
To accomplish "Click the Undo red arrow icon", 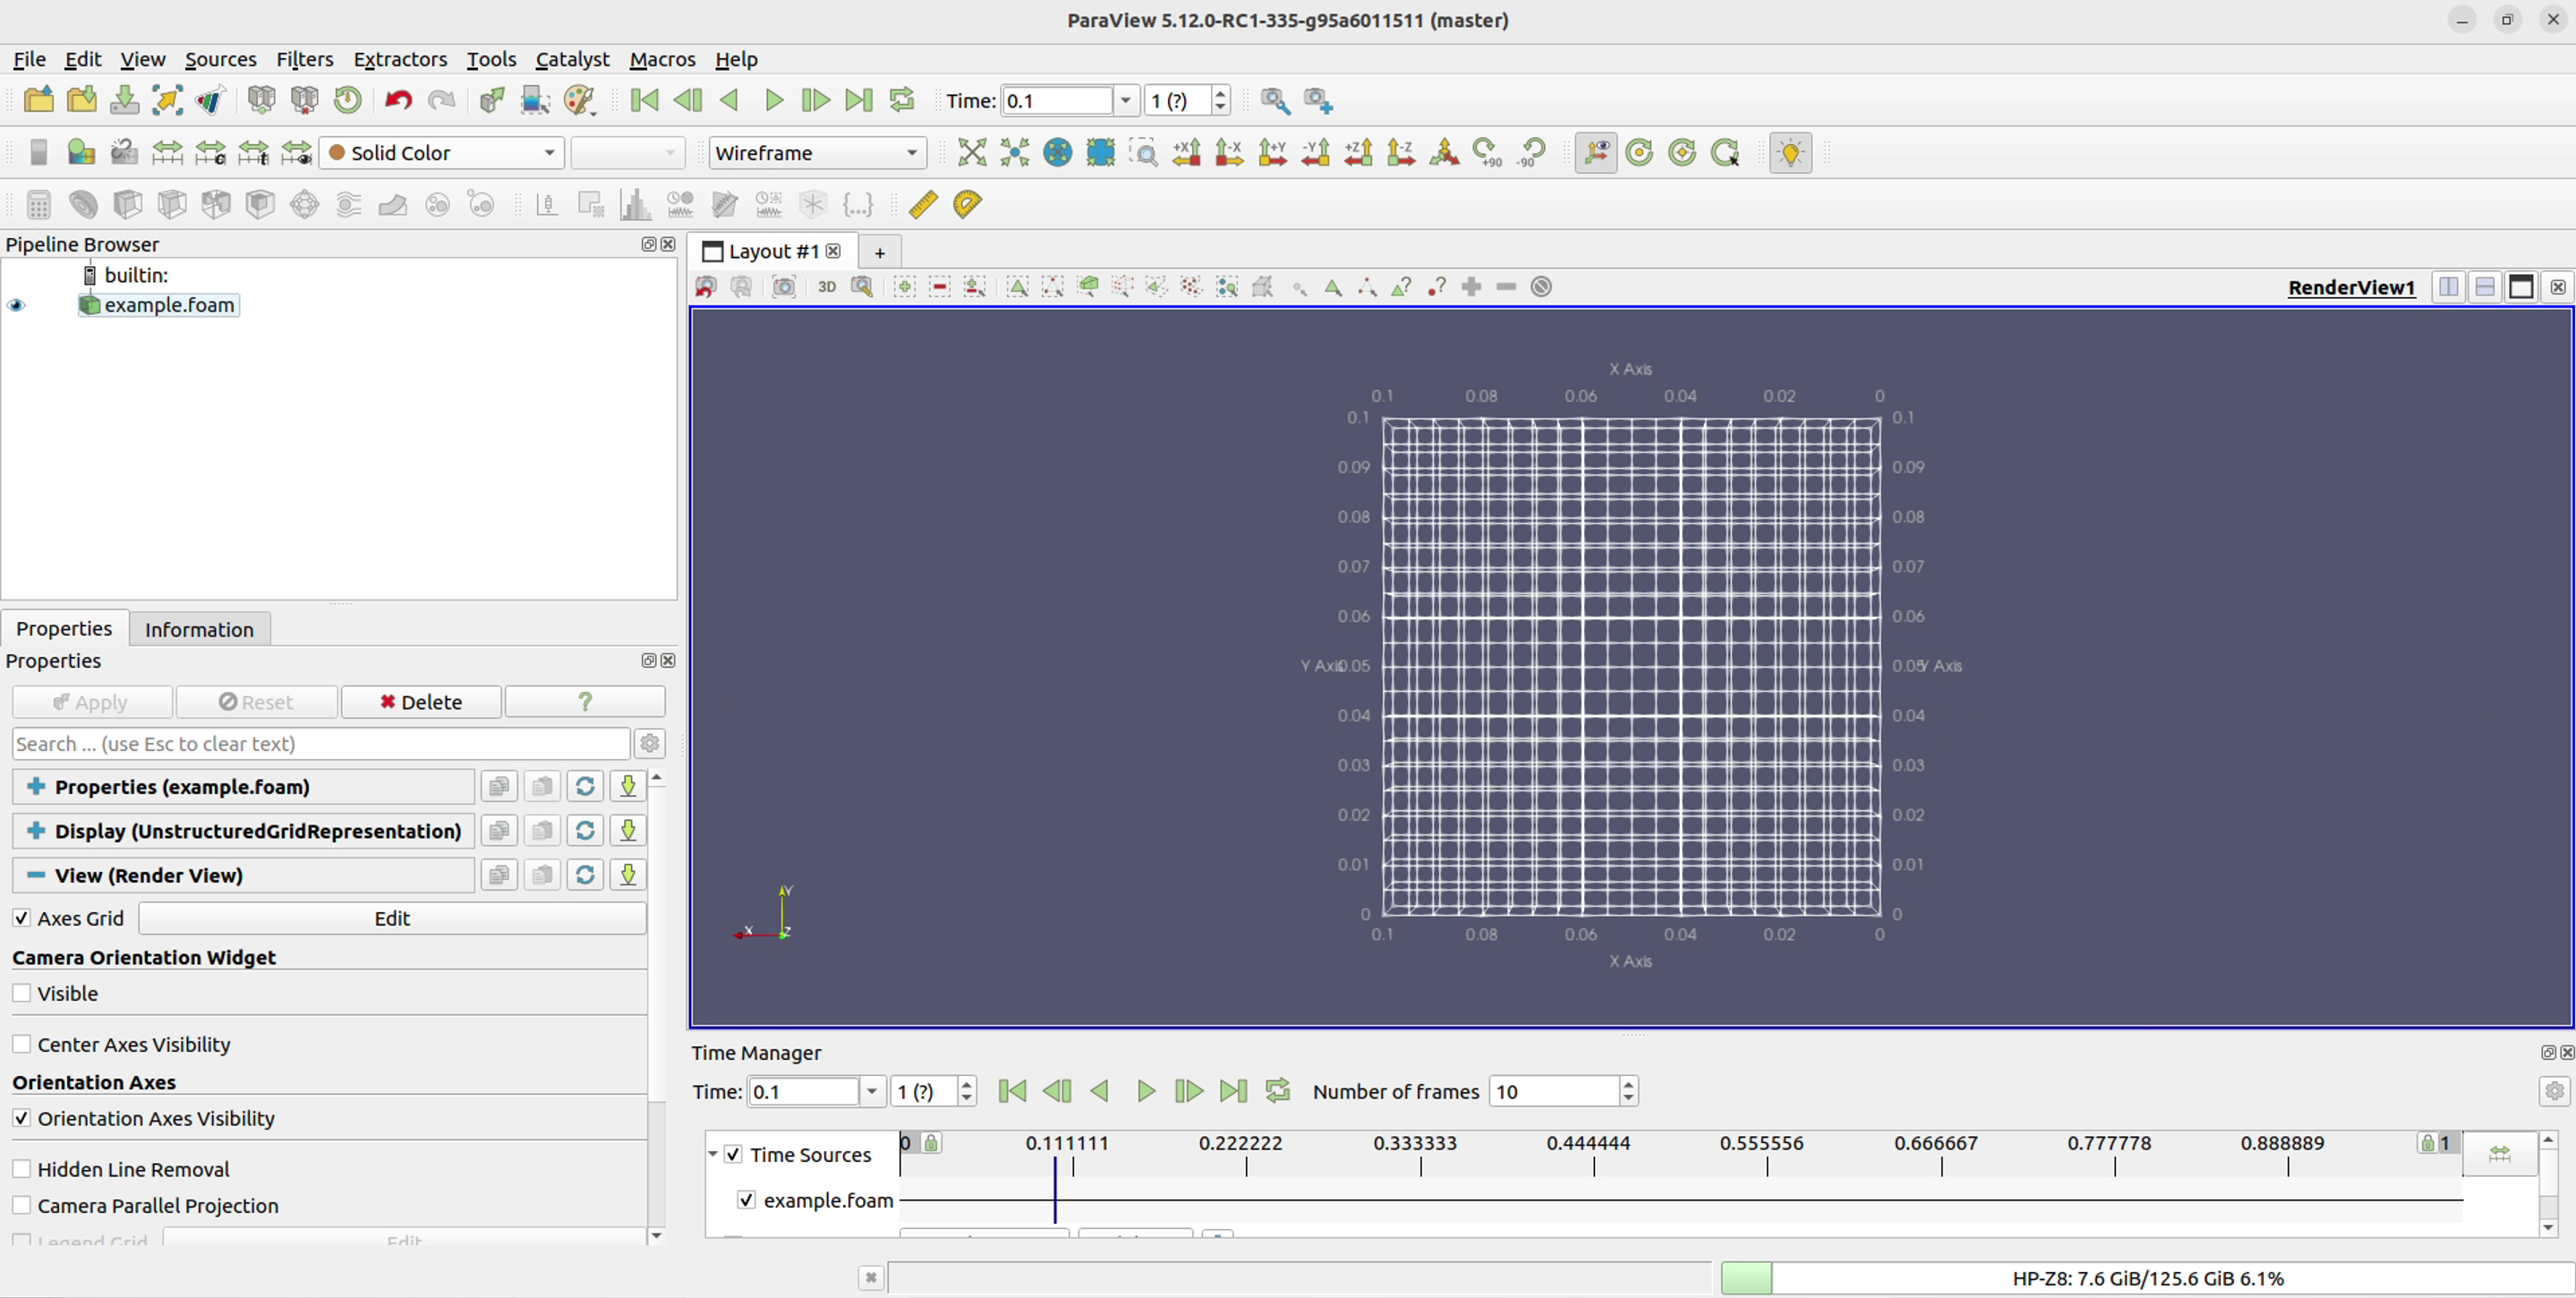I will 398,100.
